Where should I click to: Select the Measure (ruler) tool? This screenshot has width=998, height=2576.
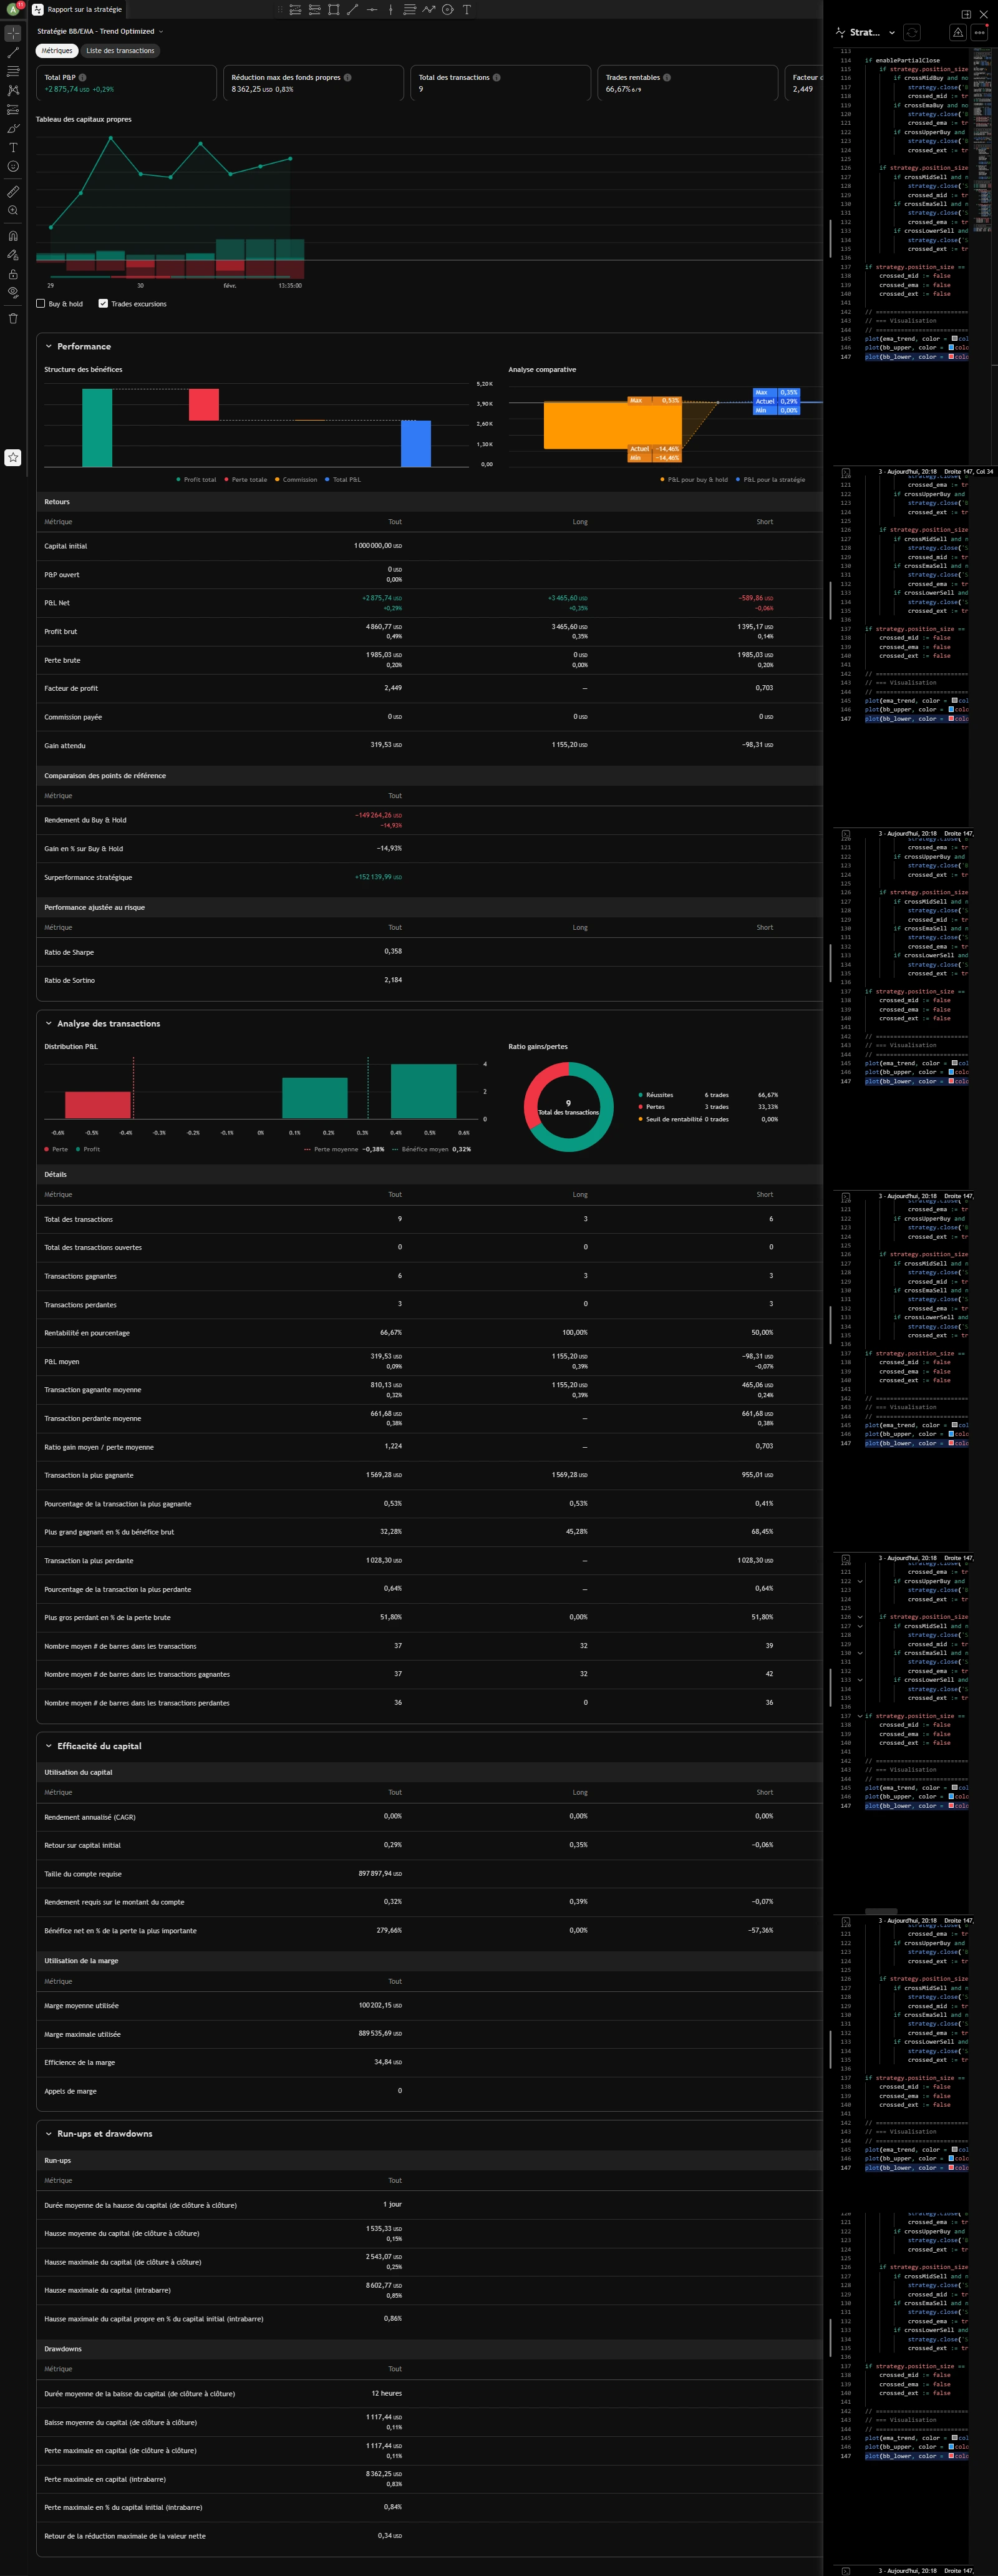13,191
